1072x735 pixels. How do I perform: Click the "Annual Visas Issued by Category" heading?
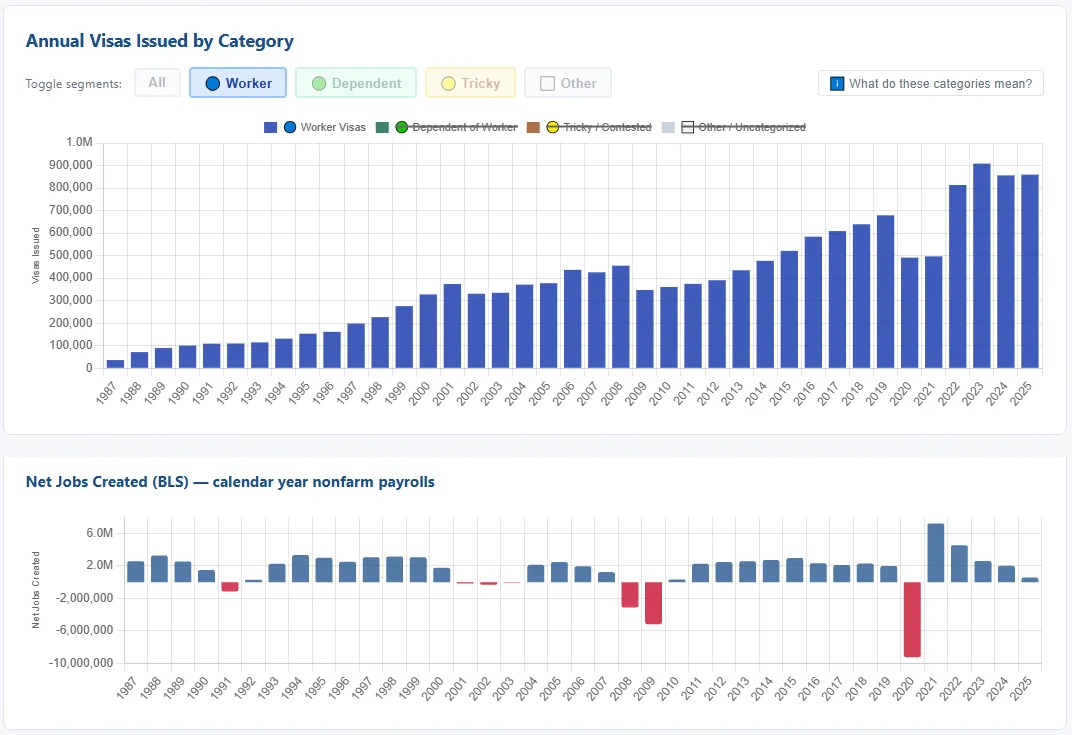pos(160,41)
